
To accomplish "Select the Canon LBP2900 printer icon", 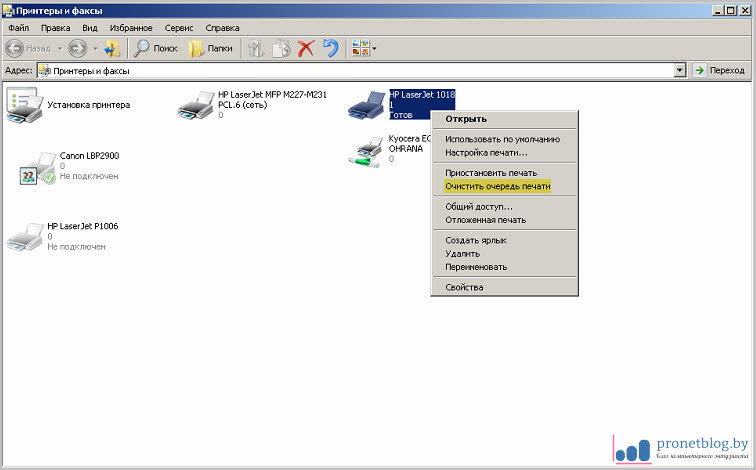I will (38, 168).
